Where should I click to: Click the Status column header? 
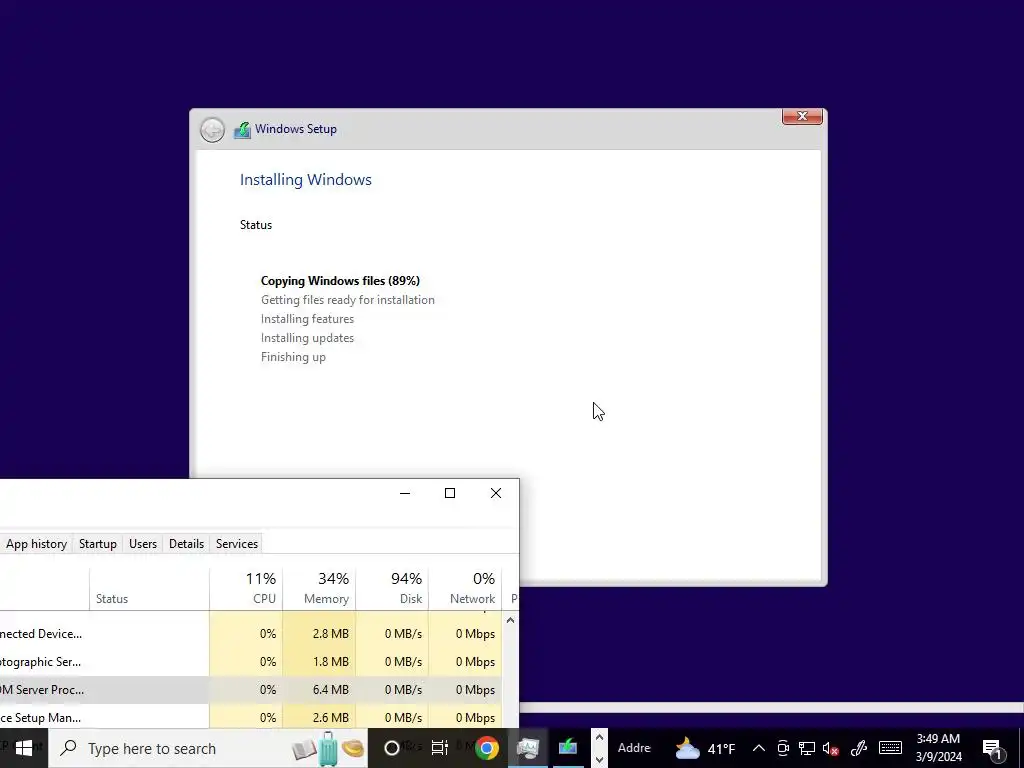(x=150, y=588)
